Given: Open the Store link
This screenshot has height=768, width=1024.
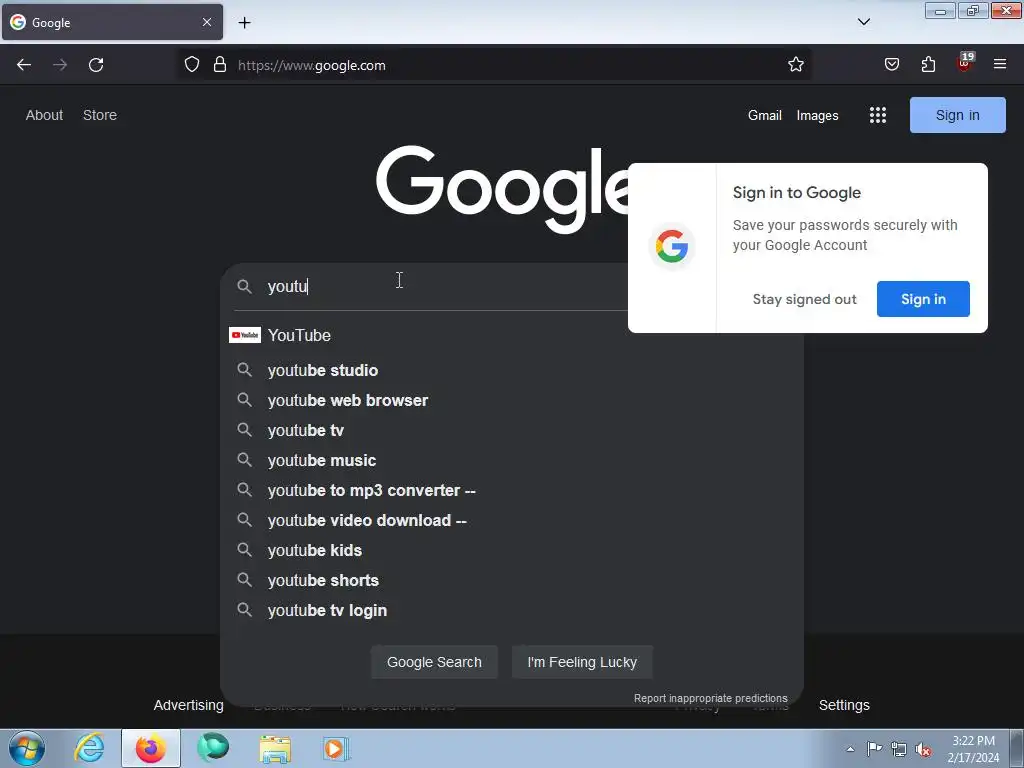Looking at the screenshot, I should point(100,115).
